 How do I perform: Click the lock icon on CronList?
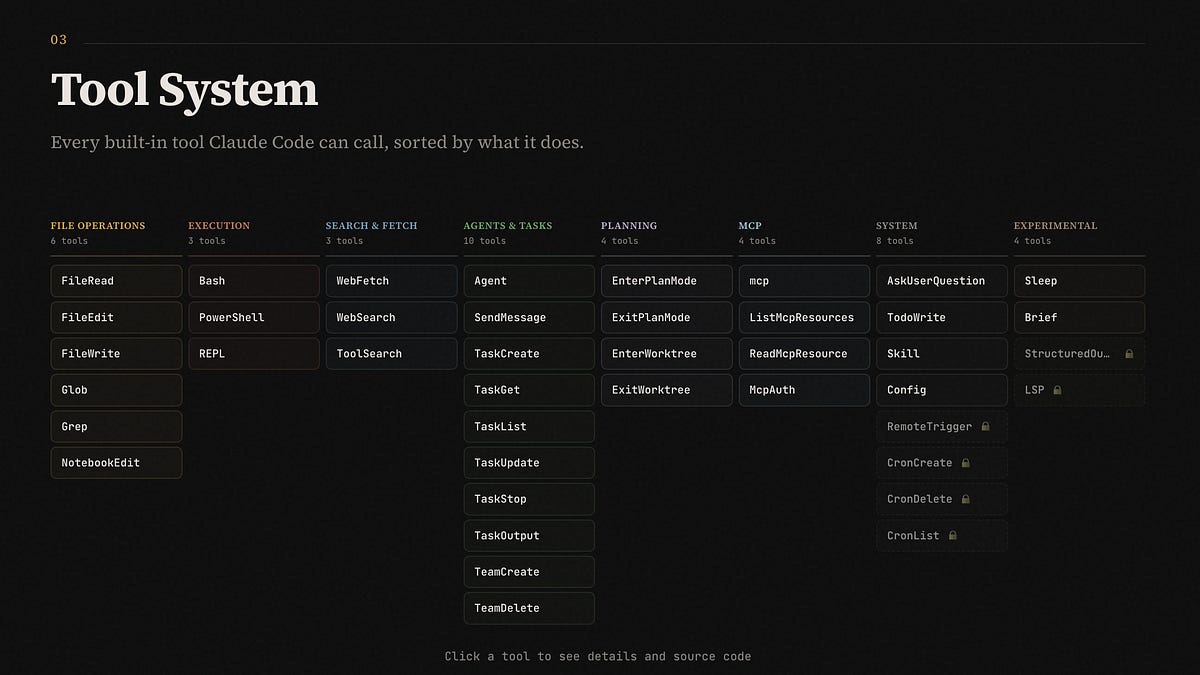[x=952, y=535]
